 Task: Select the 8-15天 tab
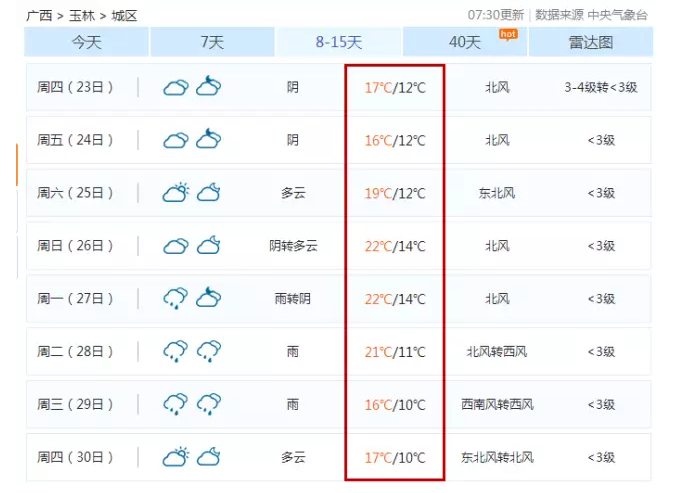(x=339, y=42)
